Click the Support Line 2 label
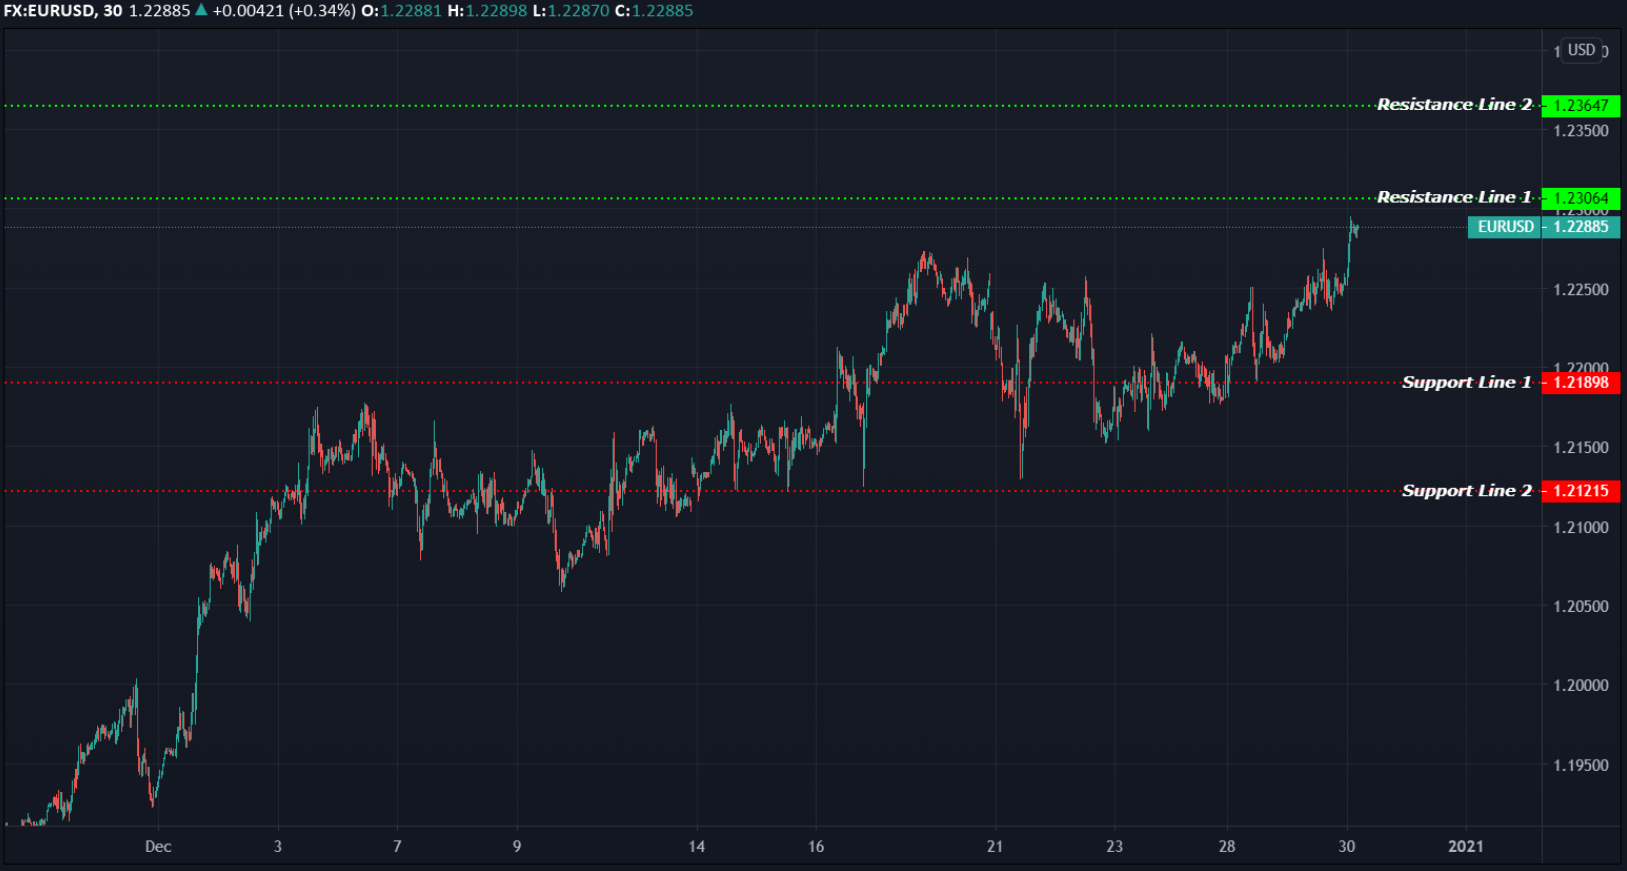 1466,490
